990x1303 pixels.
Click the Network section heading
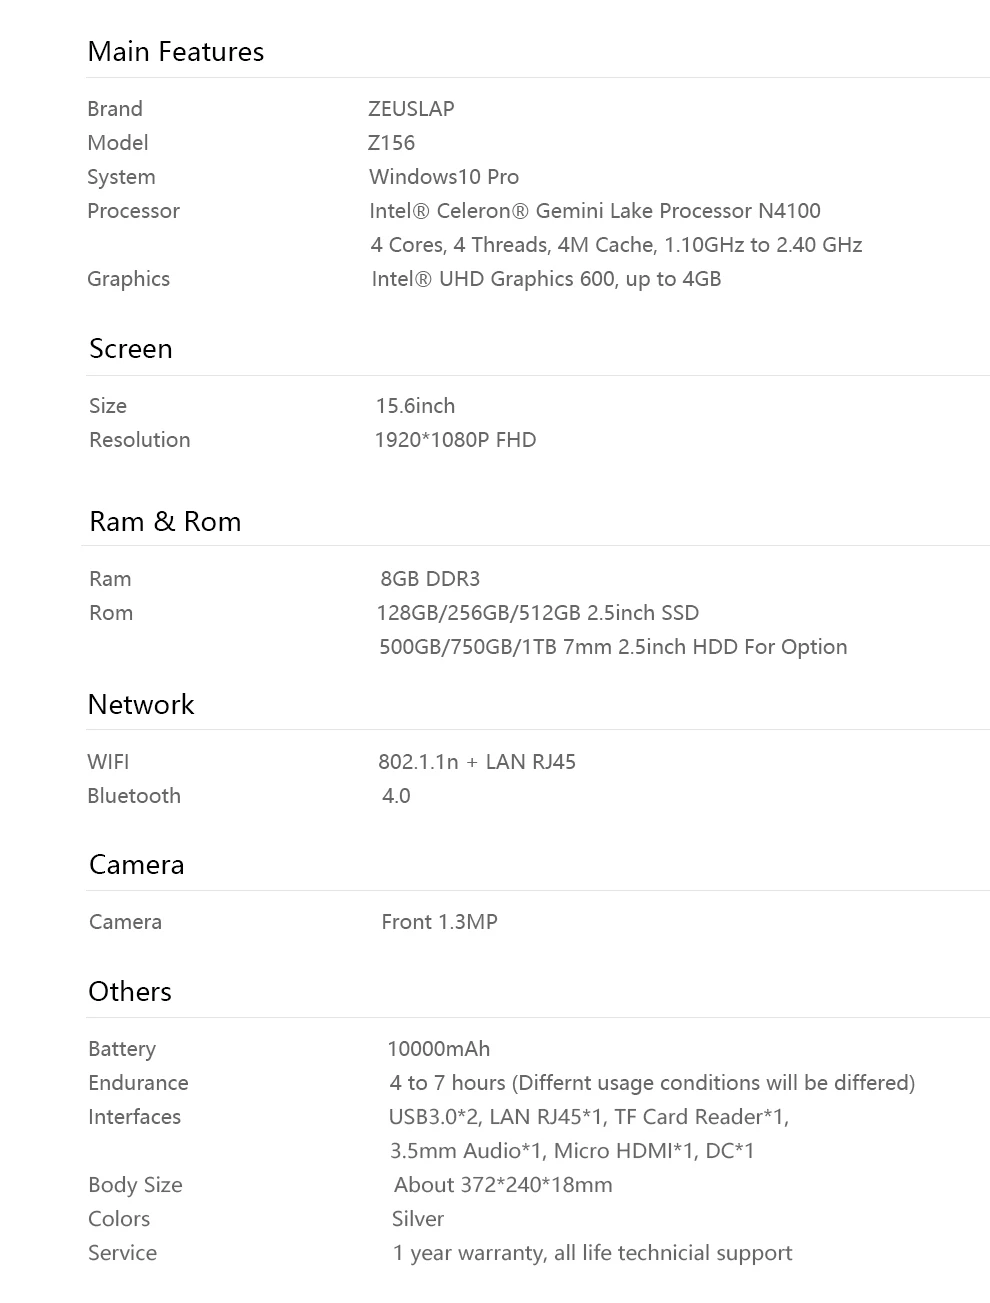point(141,705)
